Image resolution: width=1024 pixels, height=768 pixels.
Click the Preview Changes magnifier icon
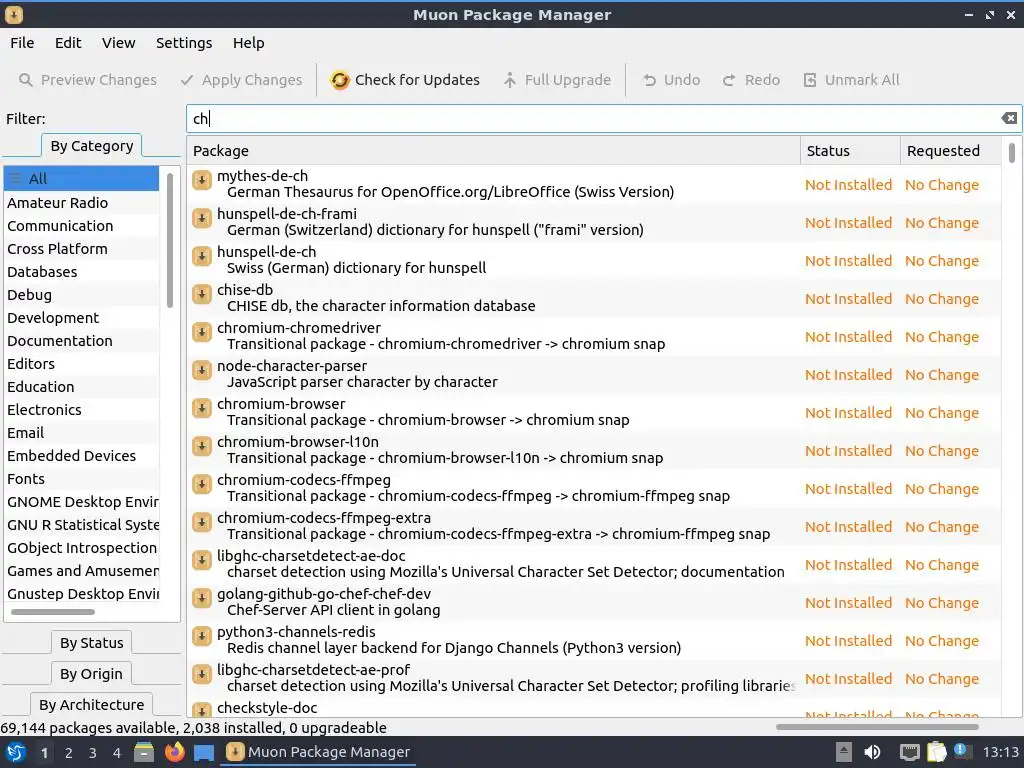coord(25,80)
